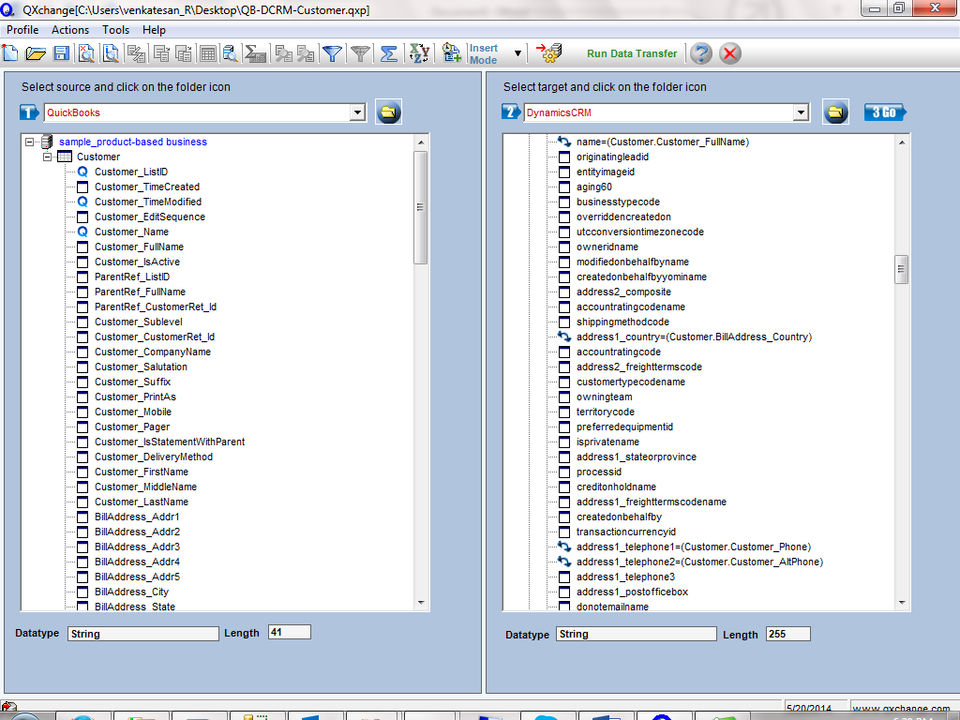The image size is (960, 720).
Task: Check the businesstypecode checkbox
Action: (564, 202)
